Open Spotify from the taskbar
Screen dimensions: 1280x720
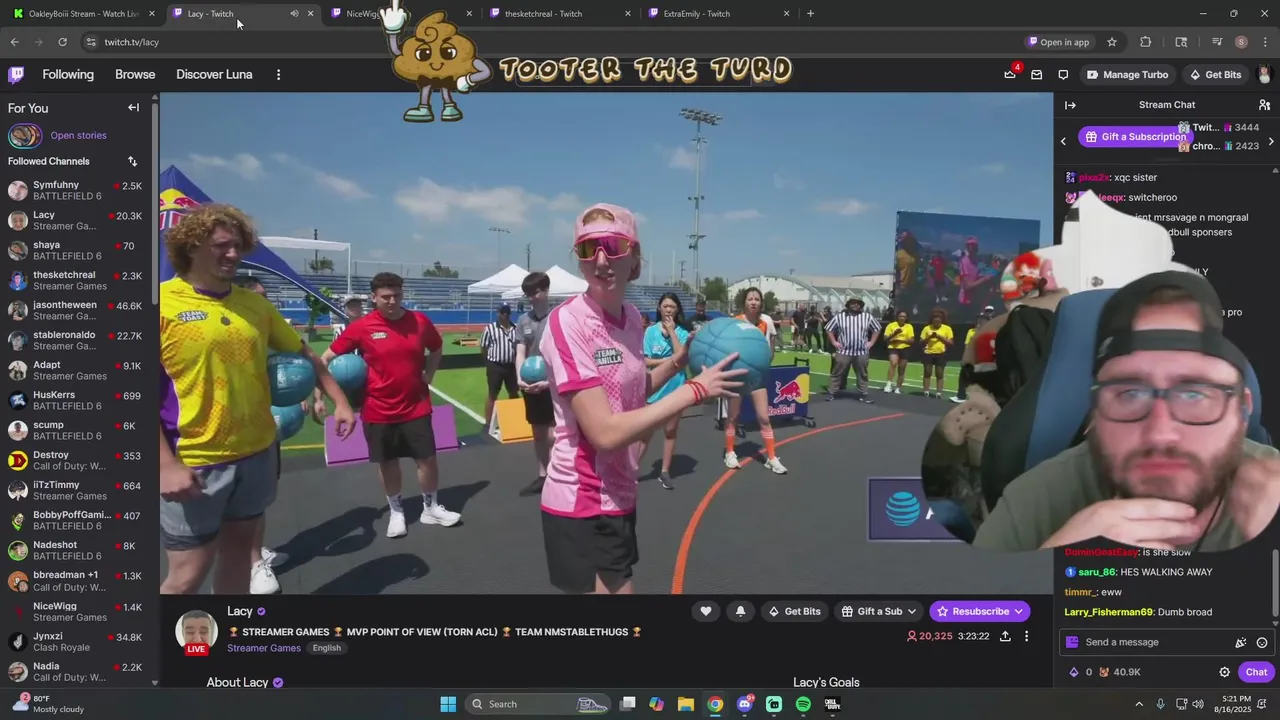[803, 704]
